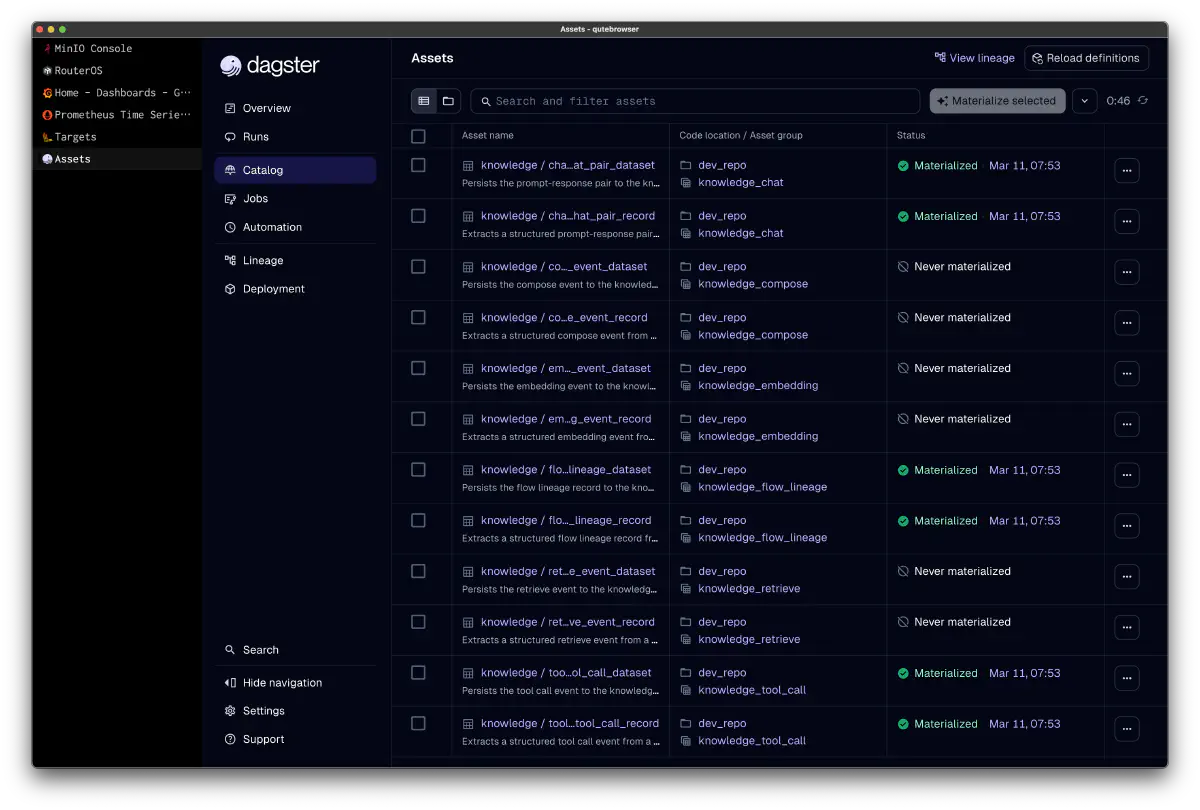This screenshot has width=1200, height=810.
Task: Check the tool...tool_call_record row checkbox
Action: click(418, 724)
